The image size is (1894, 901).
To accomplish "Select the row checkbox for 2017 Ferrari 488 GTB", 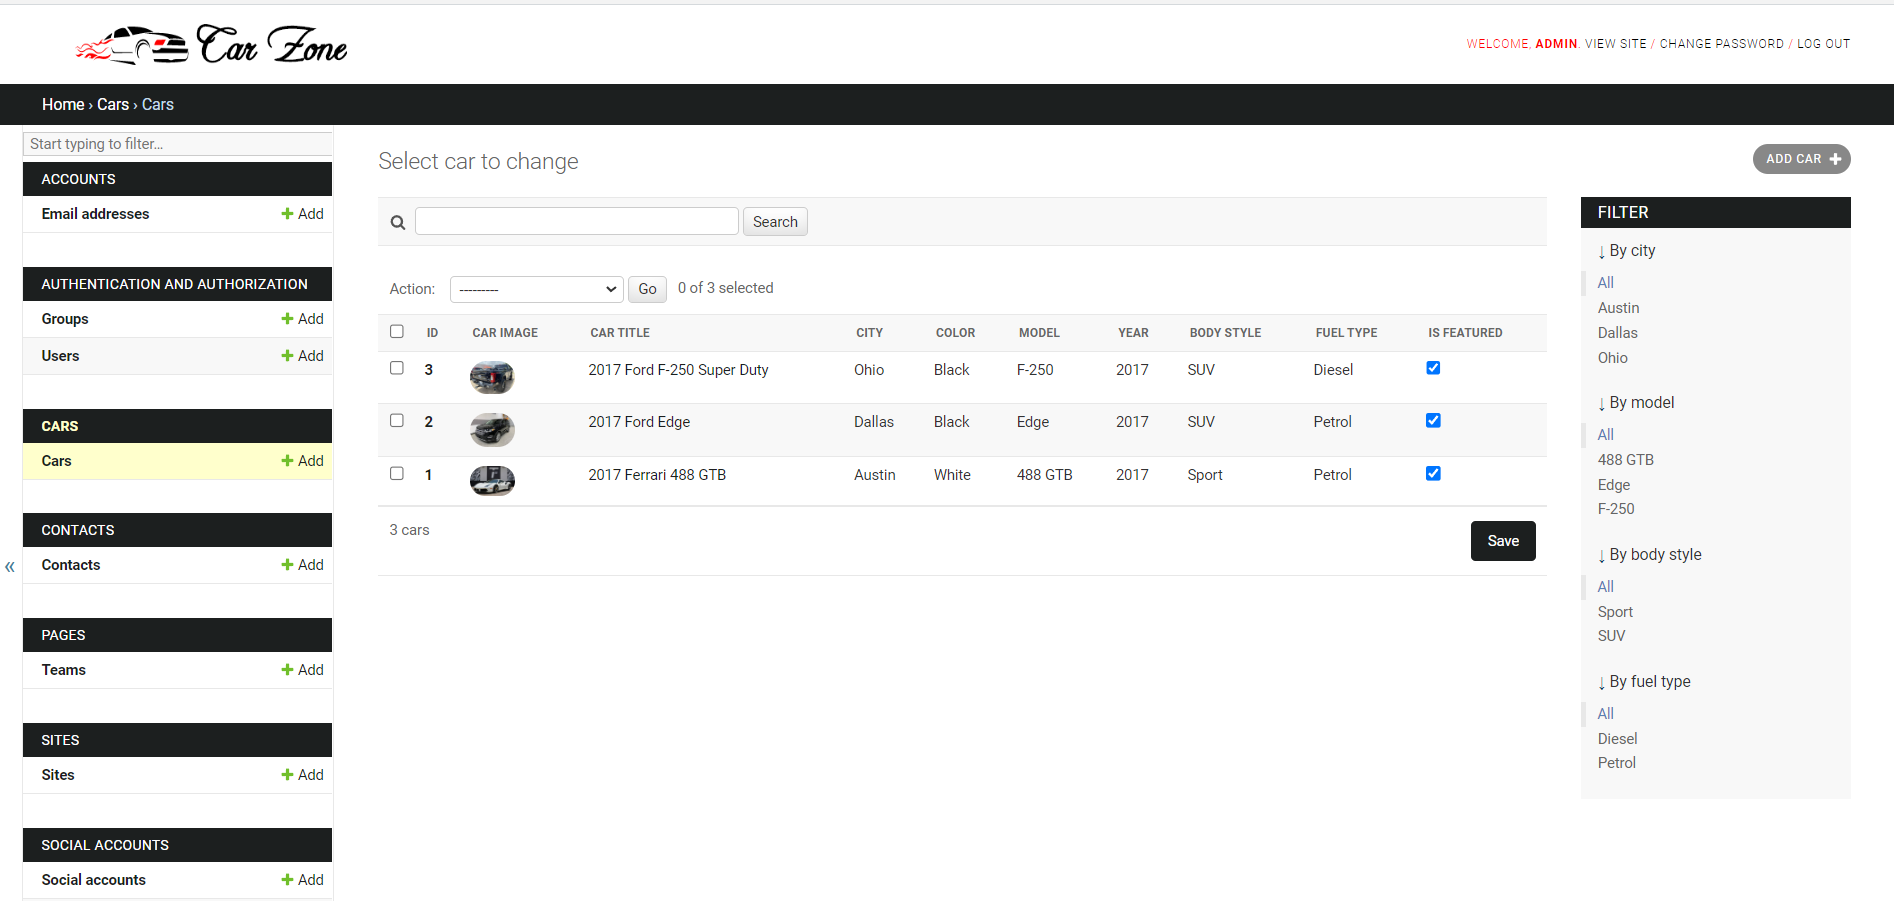I will pyautogui.click(x=396, y=473).
